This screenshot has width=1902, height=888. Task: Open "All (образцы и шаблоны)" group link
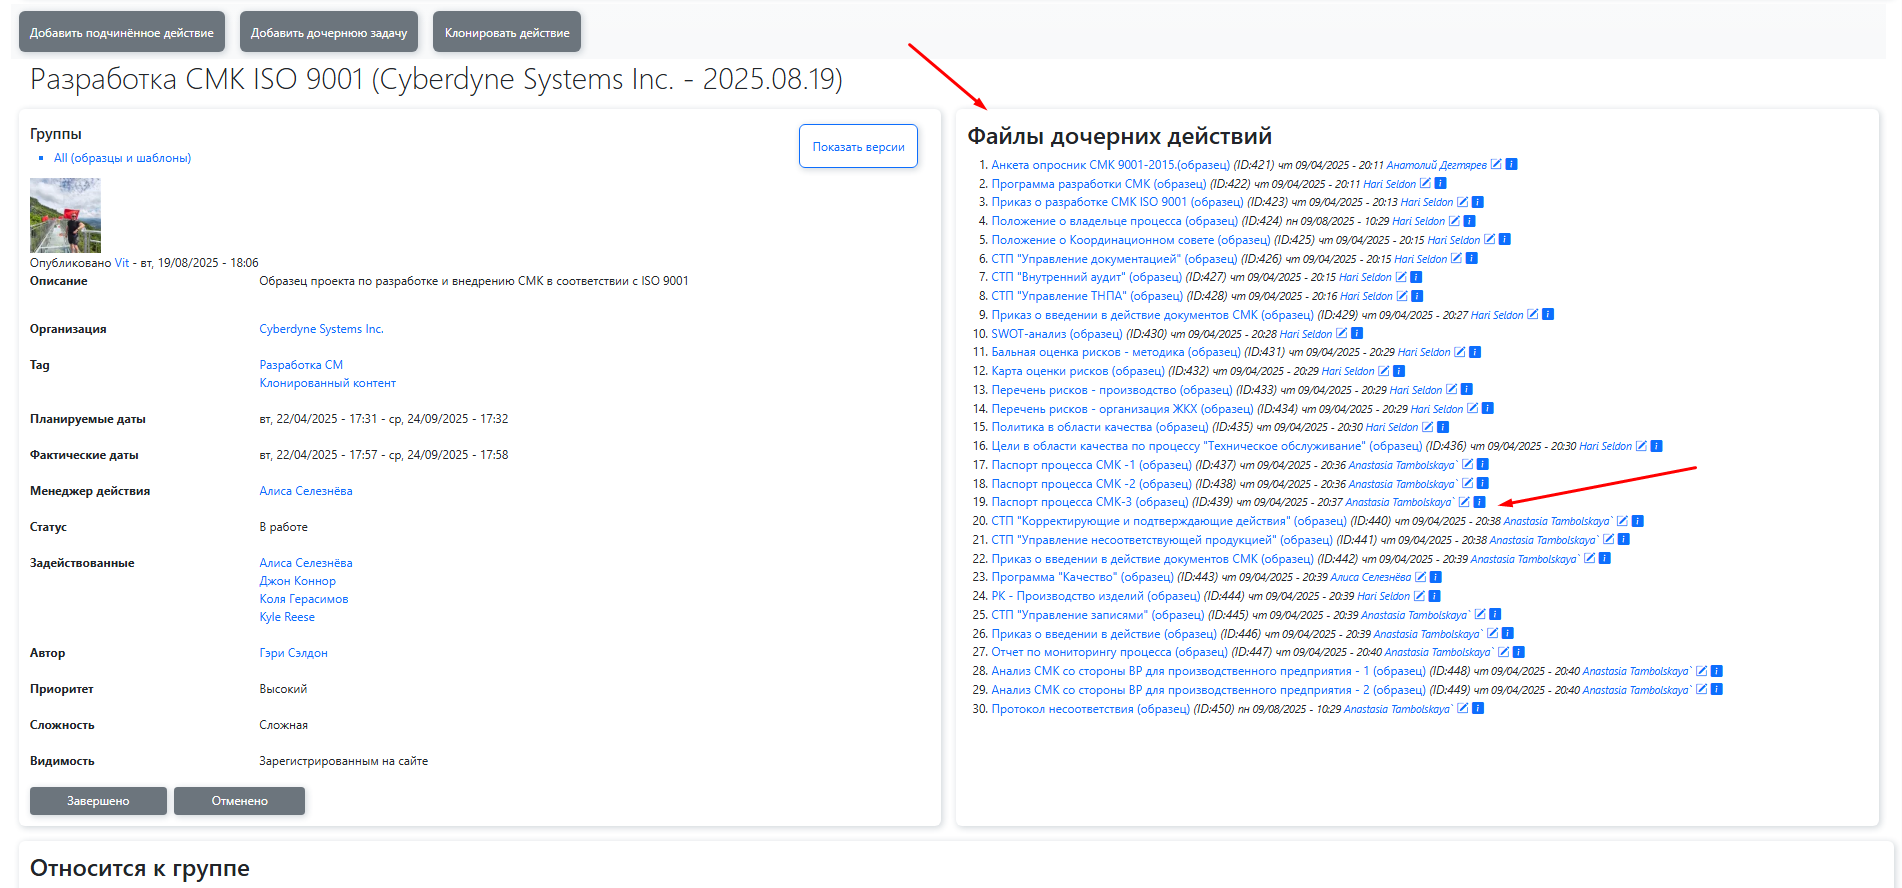(x=122, y=158)
